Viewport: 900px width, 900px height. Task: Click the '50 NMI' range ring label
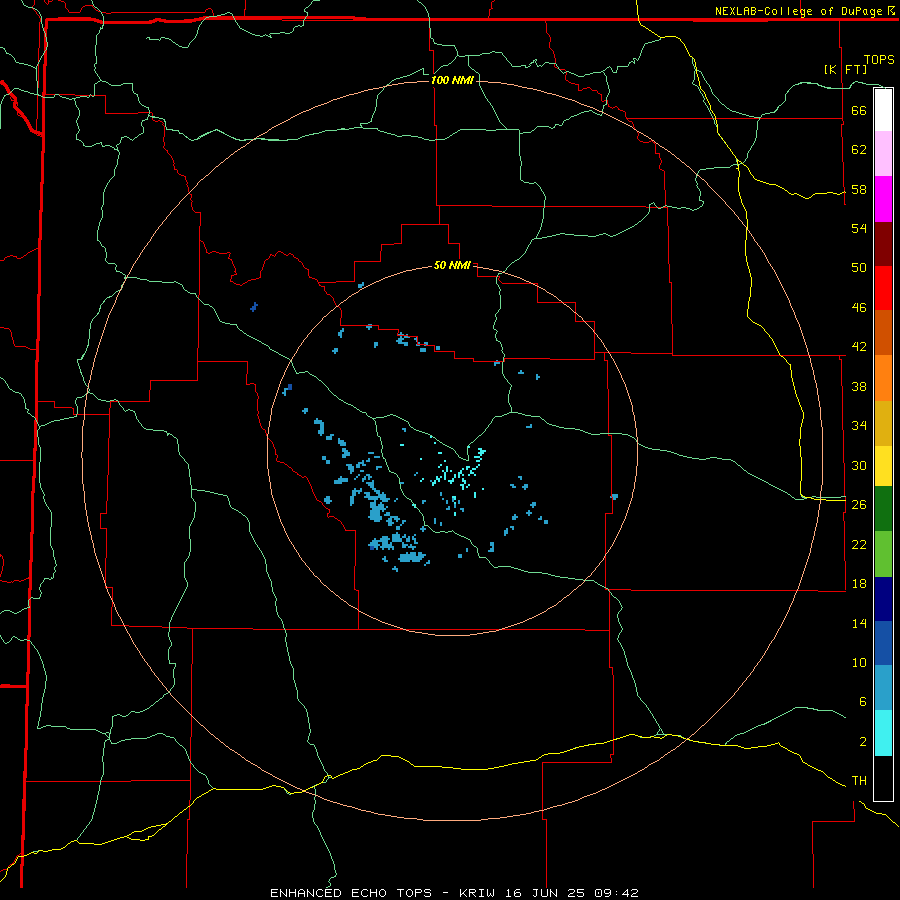452,265
